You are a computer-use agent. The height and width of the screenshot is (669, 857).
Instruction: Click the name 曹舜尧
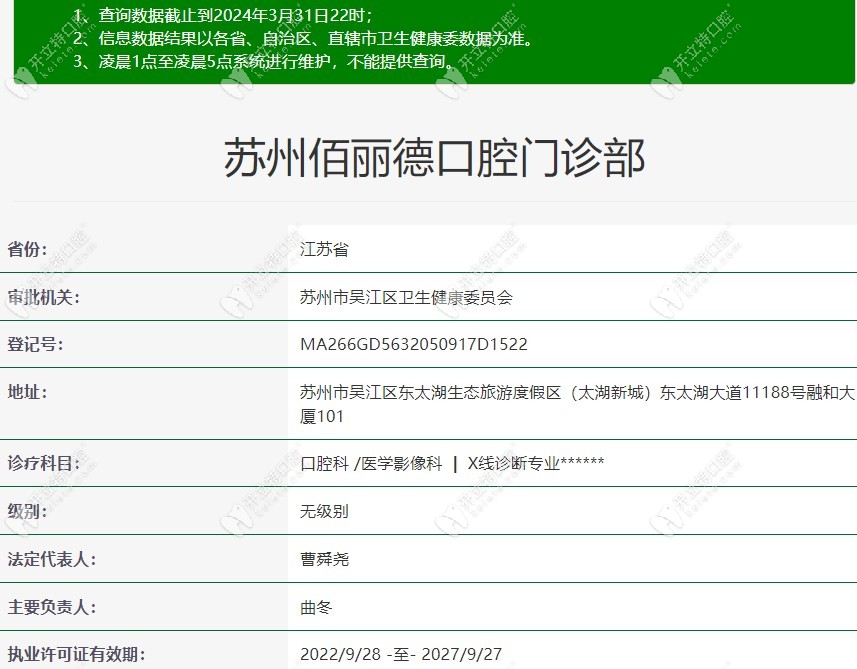[324, 559]
